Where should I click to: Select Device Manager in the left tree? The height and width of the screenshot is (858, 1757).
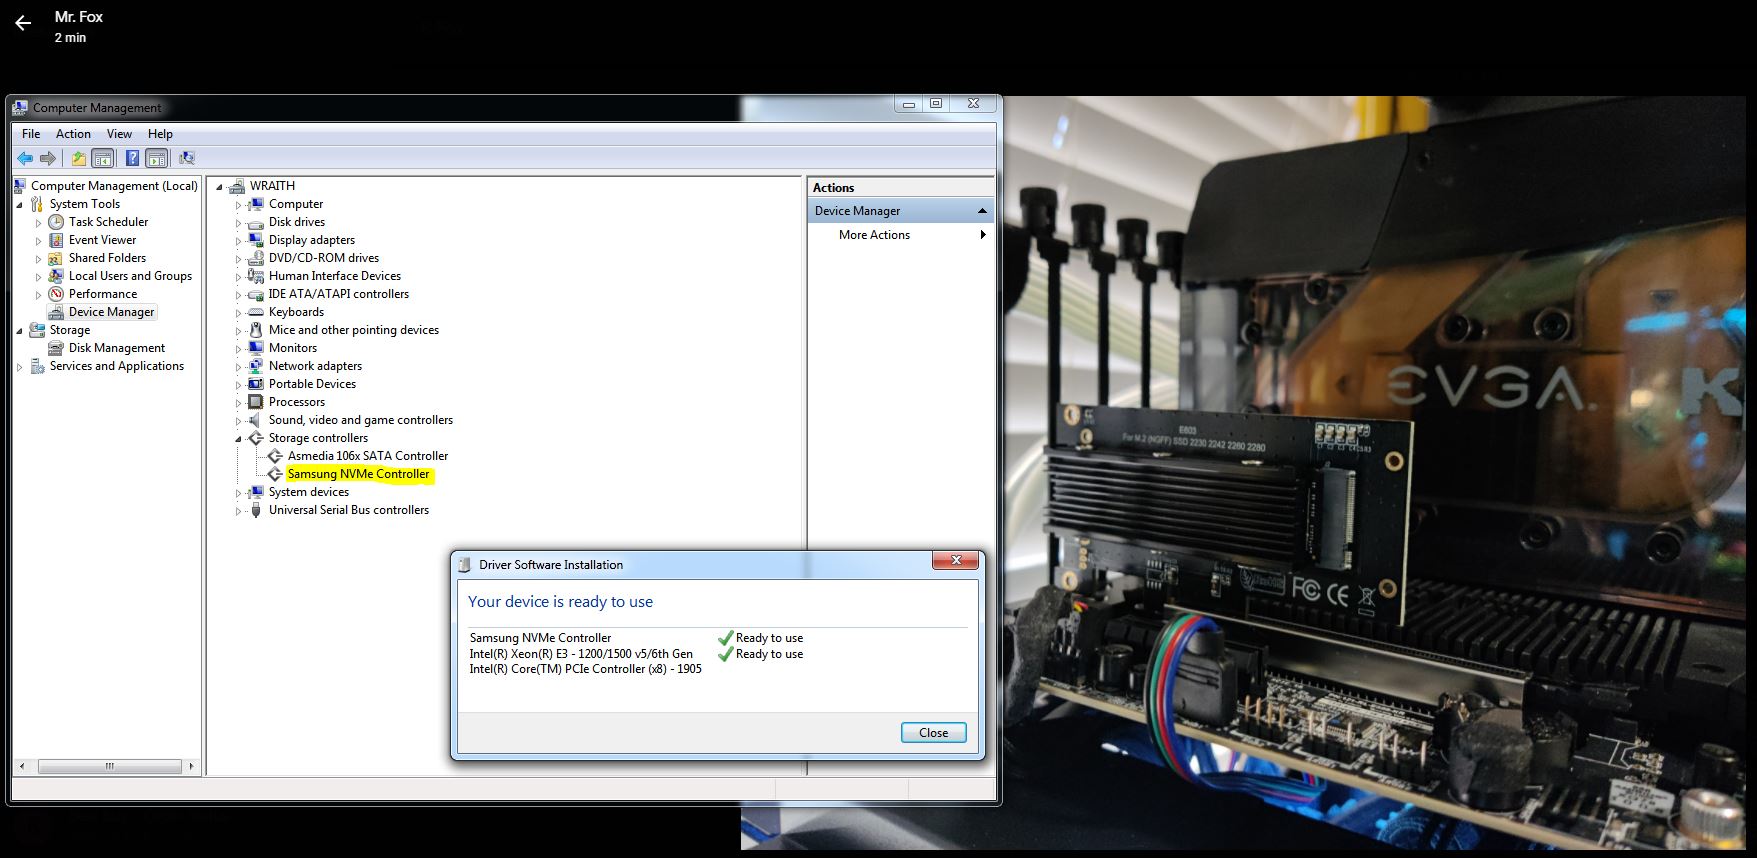click(111, 312)
